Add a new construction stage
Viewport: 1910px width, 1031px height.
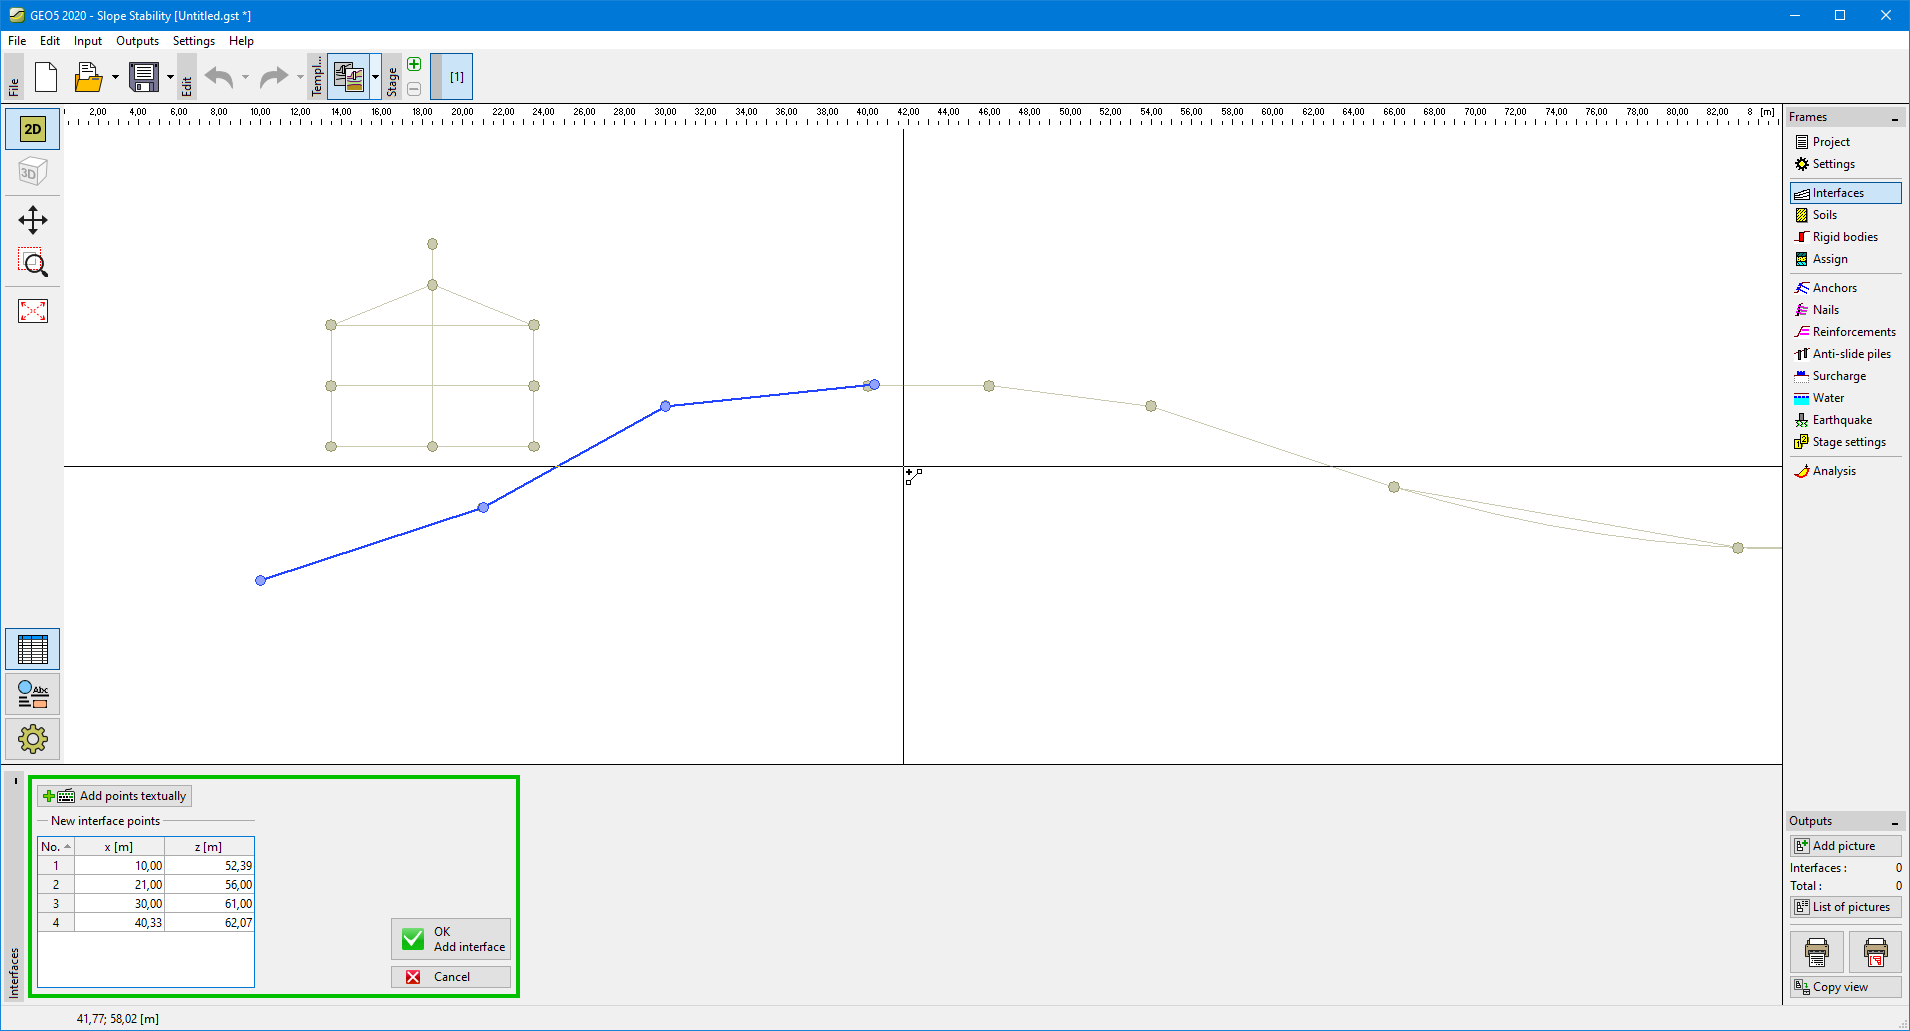tap(414, 64)
